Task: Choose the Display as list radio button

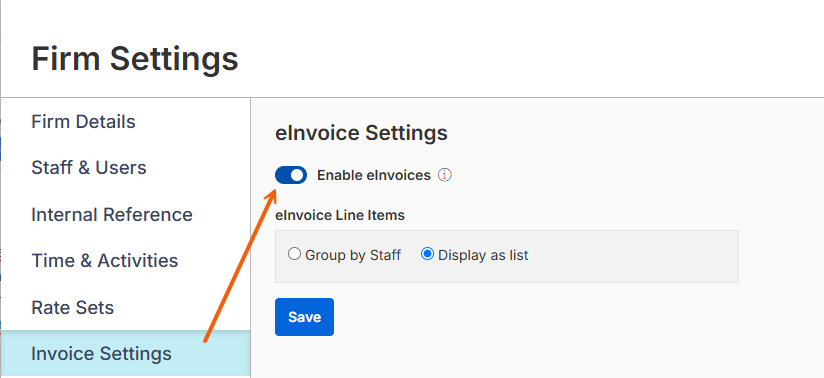Action: tap(427, 254)
